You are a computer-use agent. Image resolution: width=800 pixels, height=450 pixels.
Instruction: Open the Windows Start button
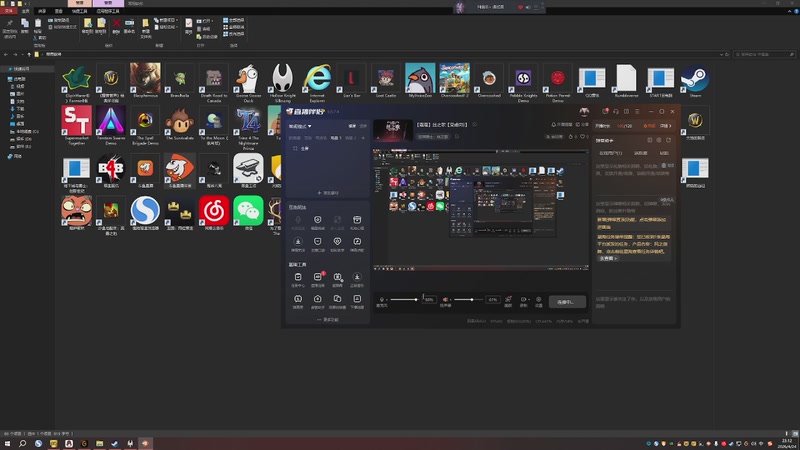(7, 443)
